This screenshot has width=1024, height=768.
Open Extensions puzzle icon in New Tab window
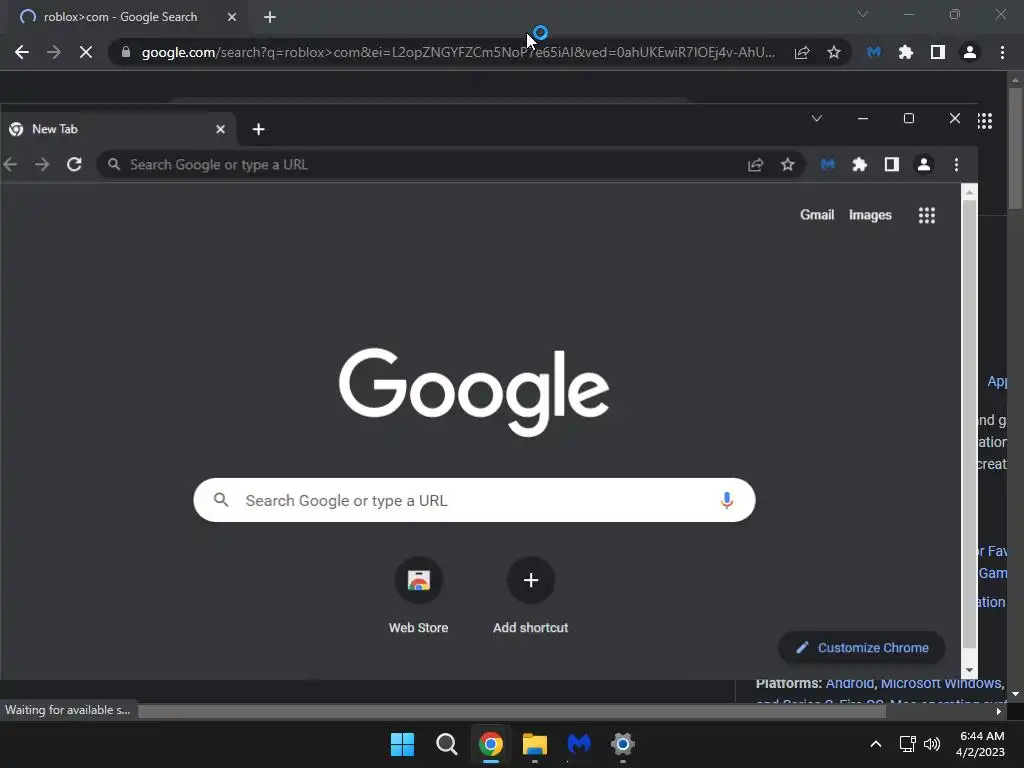(x=859, y=165)
